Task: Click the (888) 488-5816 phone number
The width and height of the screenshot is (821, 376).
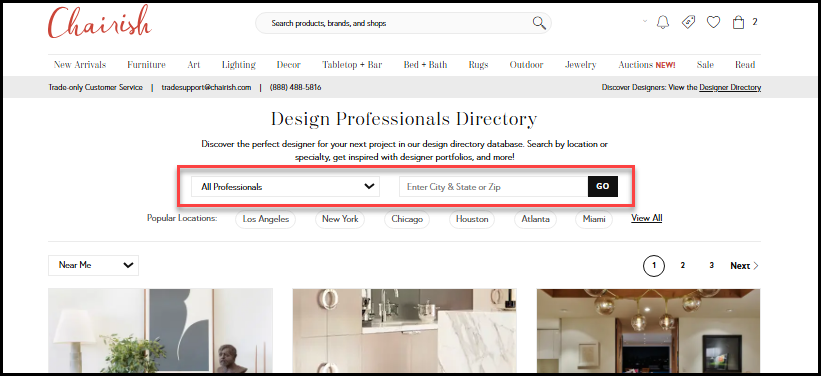Action: pyautogui.click(x=295, y=87)
